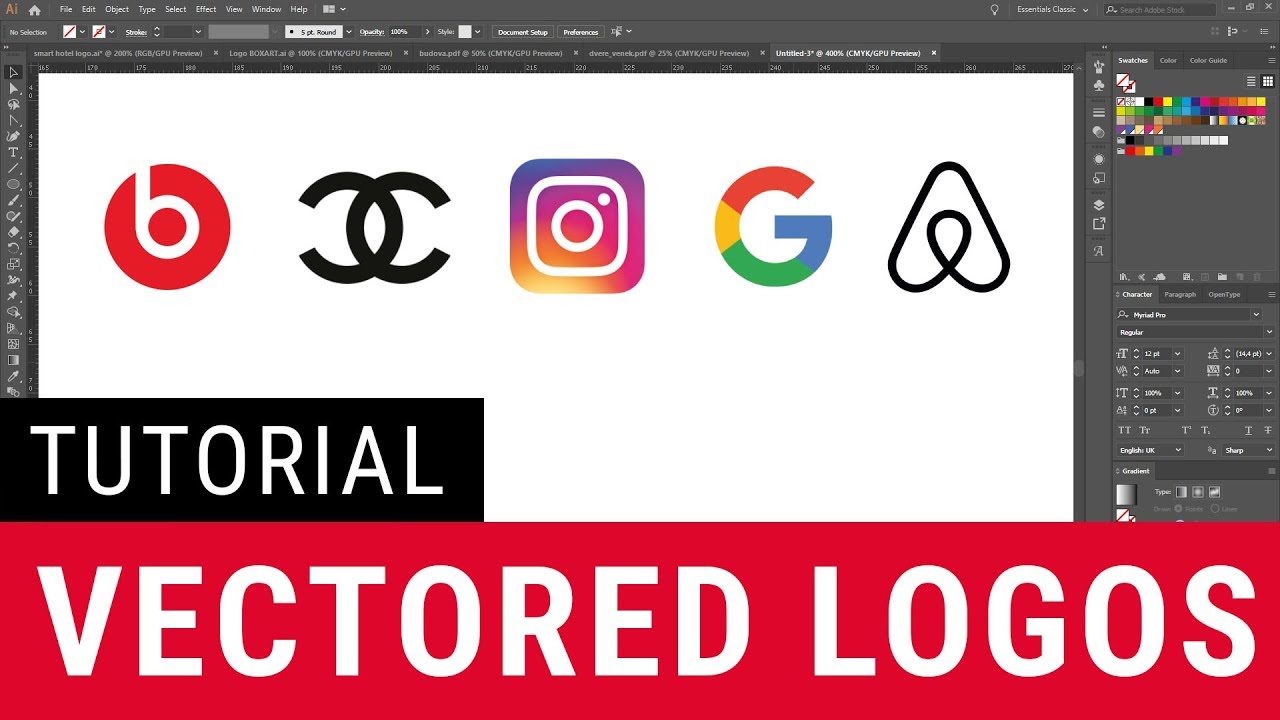Click the All Caps TT button
The width and height of the screenshot is (1280, 720).
(x=1124, y=430)
